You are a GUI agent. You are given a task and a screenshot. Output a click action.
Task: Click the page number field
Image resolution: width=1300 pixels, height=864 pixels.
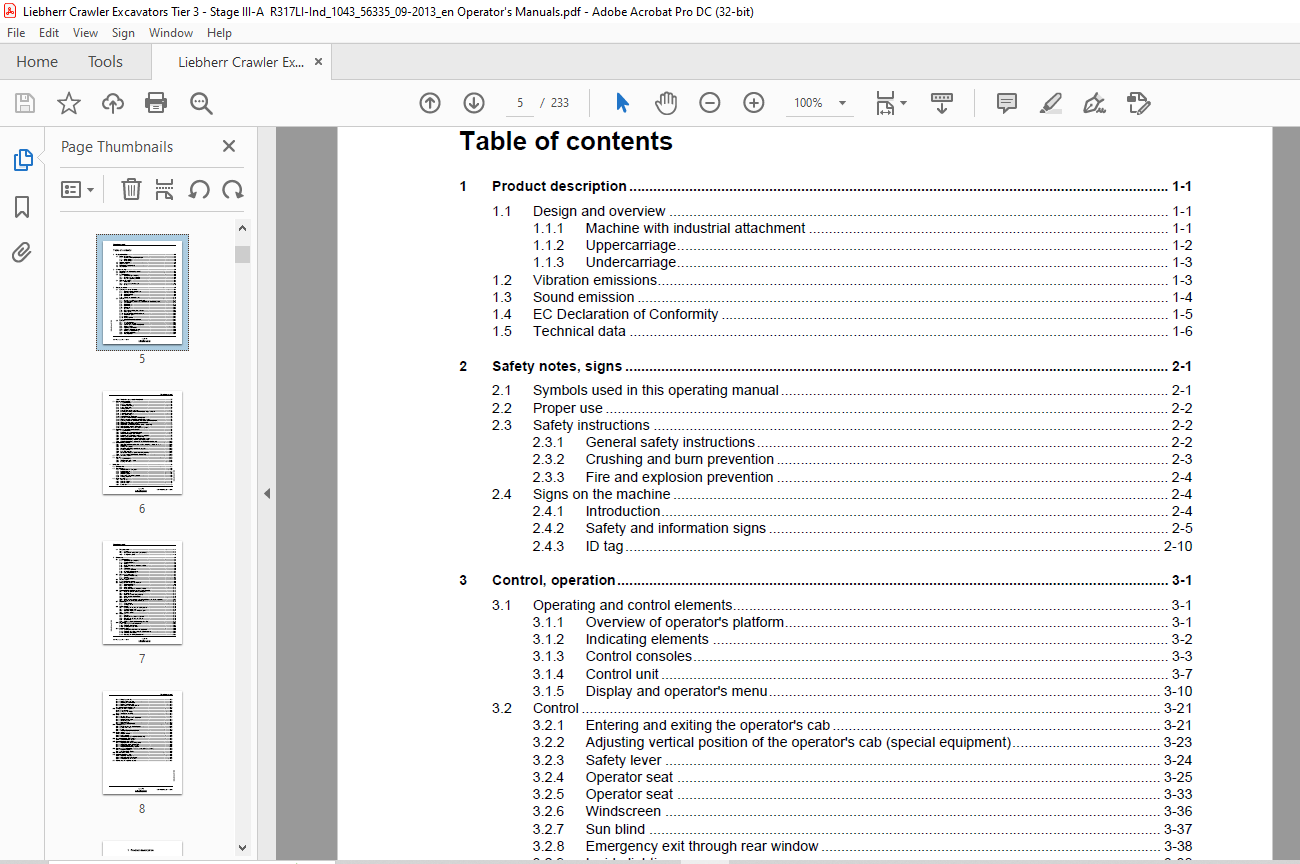click(x=520, y=103)
